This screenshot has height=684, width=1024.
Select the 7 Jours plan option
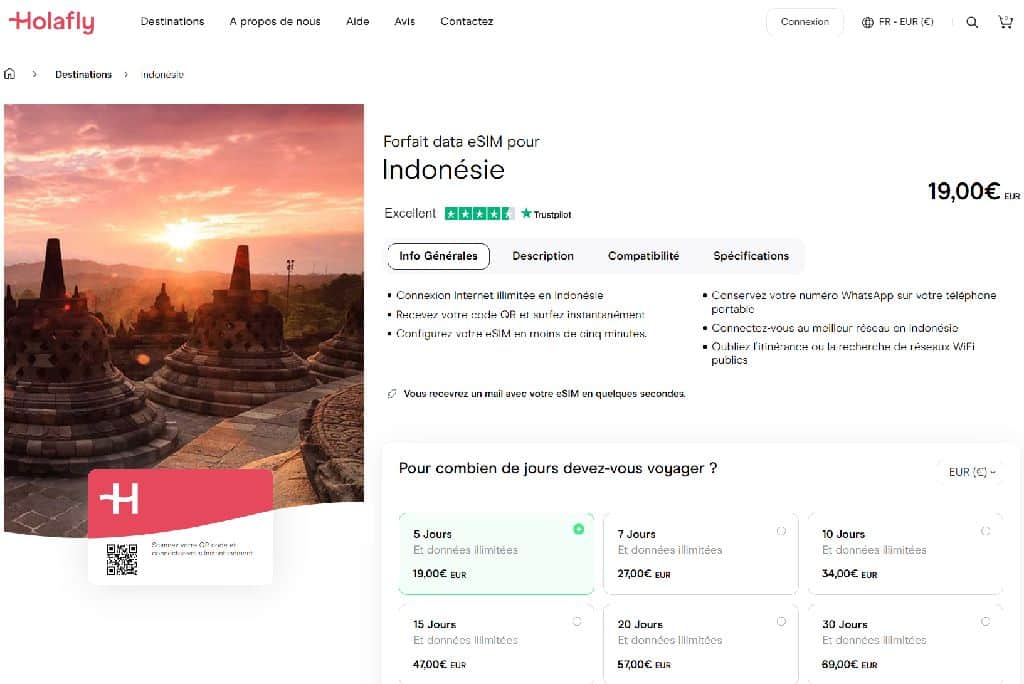click(700, 553)
